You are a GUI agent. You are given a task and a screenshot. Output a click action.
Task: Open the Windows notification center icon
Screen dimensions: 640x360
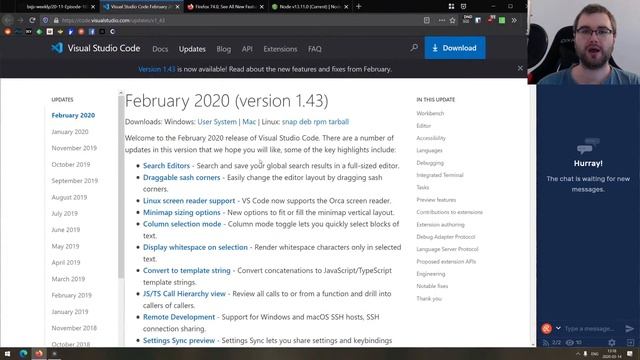point(630,353)
